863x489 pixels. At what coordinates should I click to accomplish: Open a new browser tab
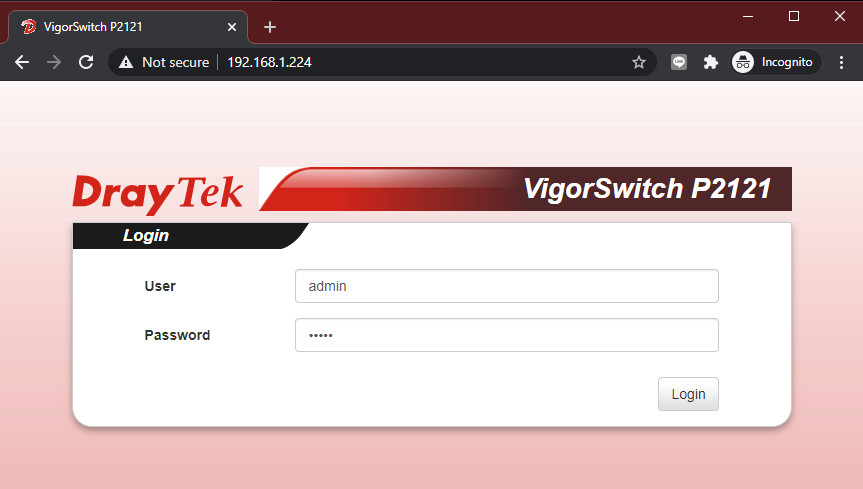coord(270,27)
